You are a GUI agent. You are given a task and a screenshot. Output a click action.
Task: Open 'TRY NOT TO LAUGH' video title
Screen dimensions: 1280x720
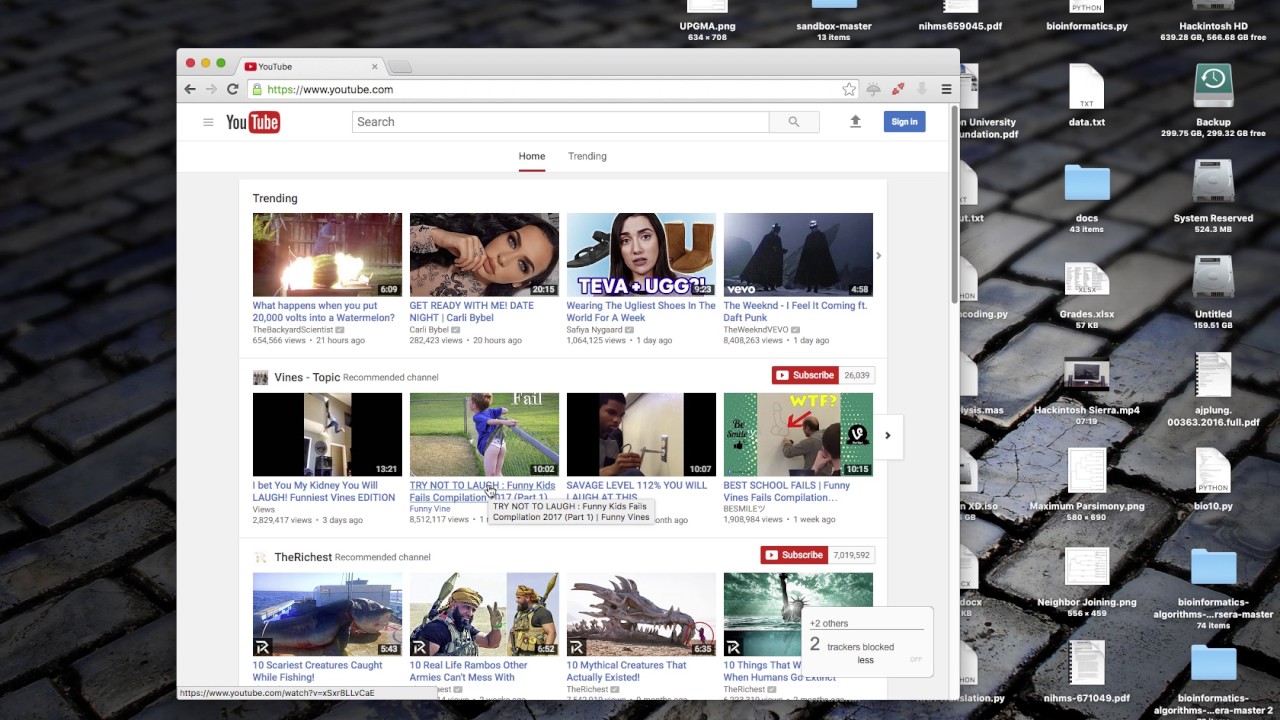482,491
